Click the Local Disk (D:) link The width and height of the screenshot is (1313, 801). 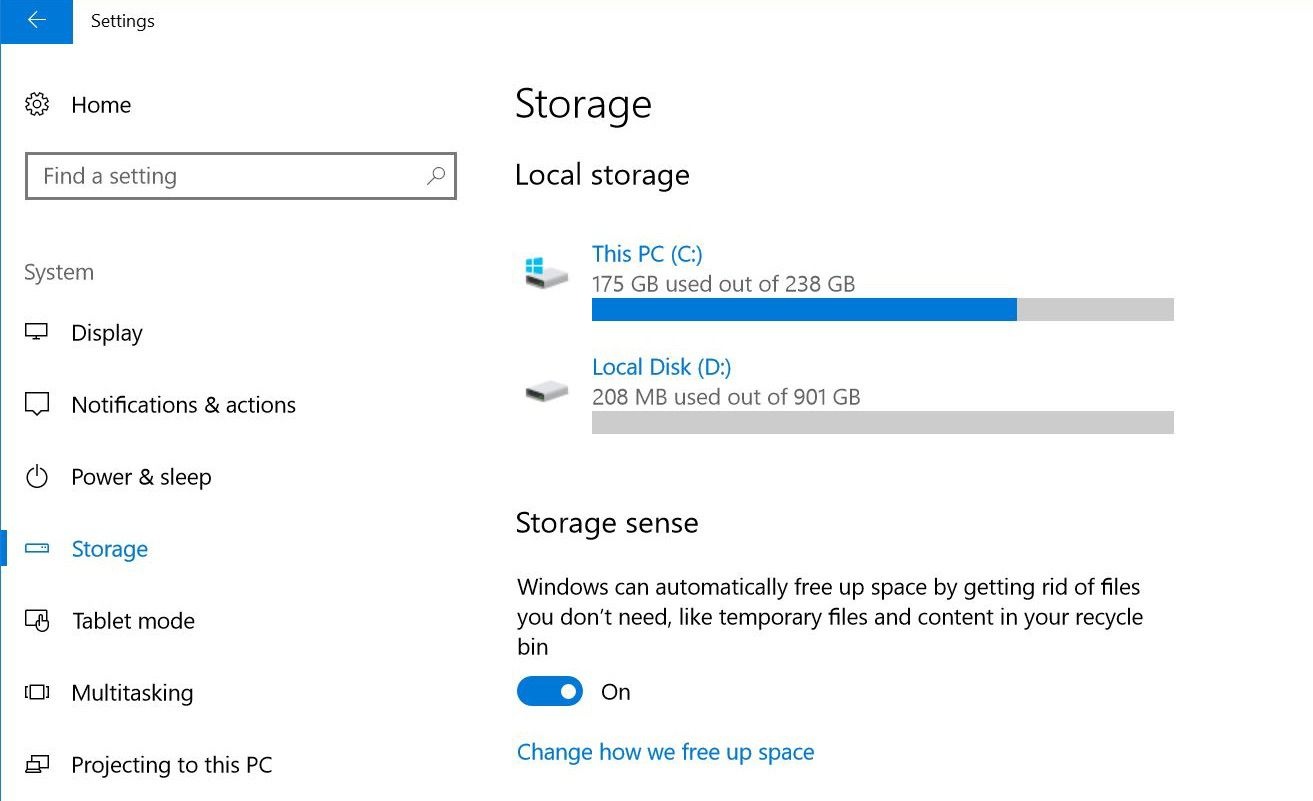pyautogui.click(x=660, y=367)
